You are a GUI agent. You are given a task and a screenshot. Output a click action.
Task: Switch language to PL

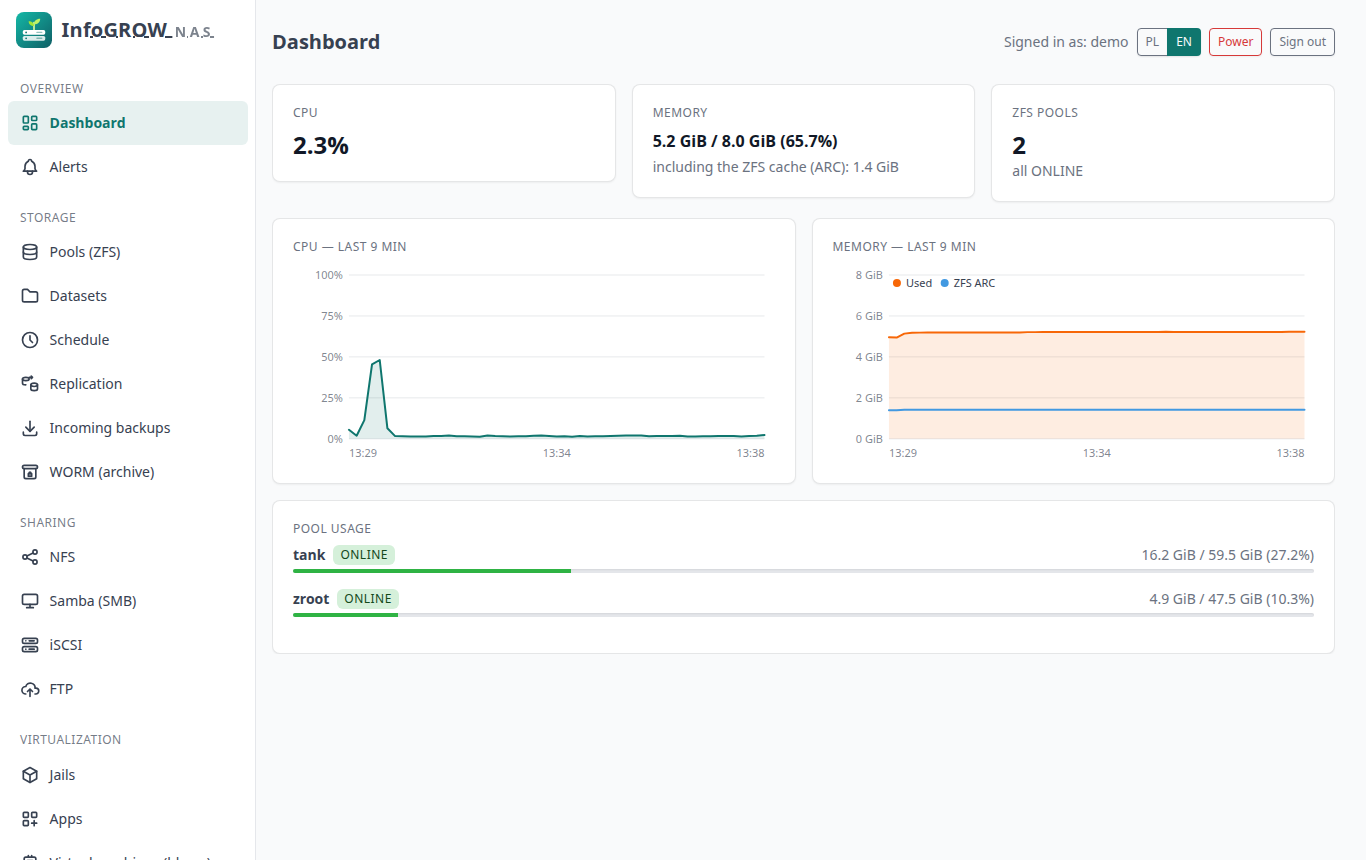1152,42
